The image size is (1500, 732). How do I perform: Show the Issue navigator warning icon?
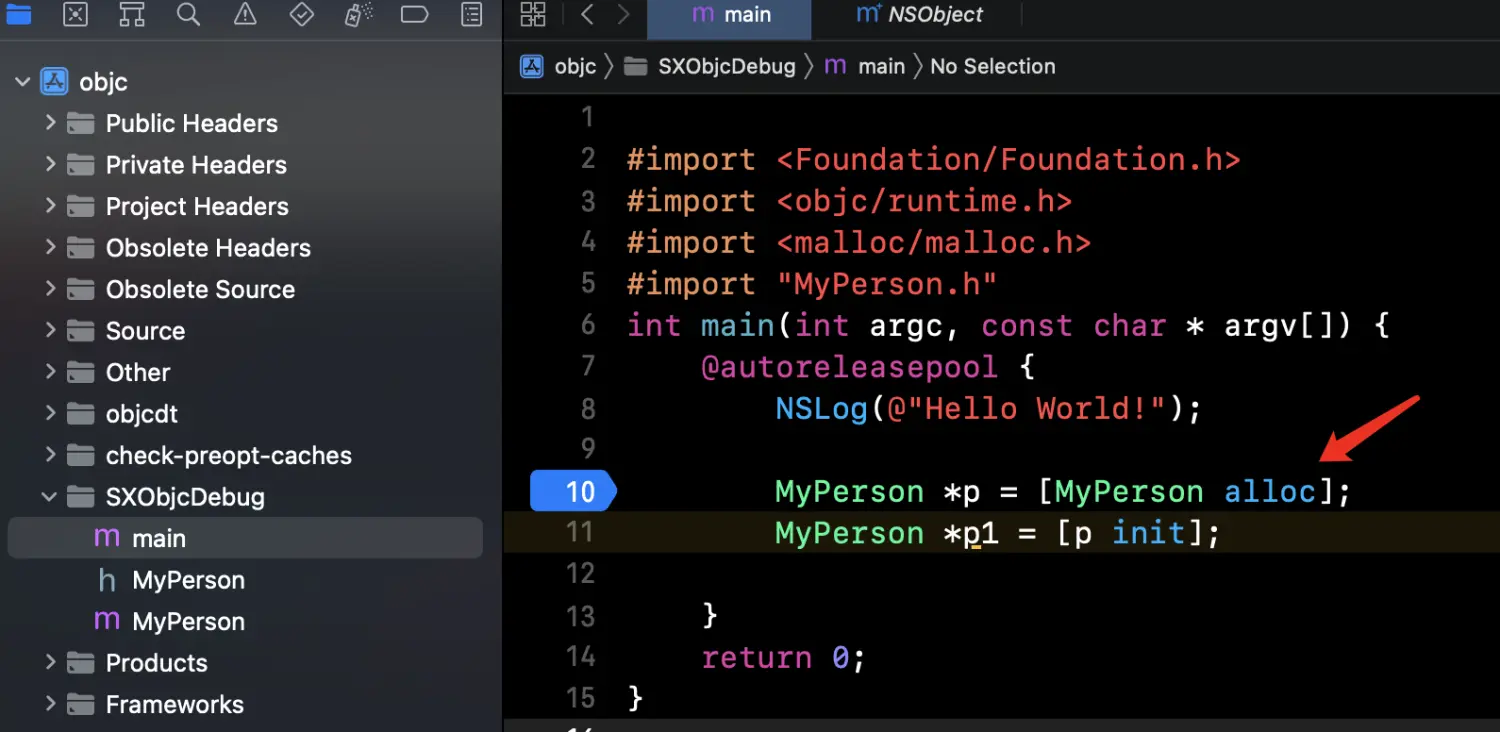point(244,14)
